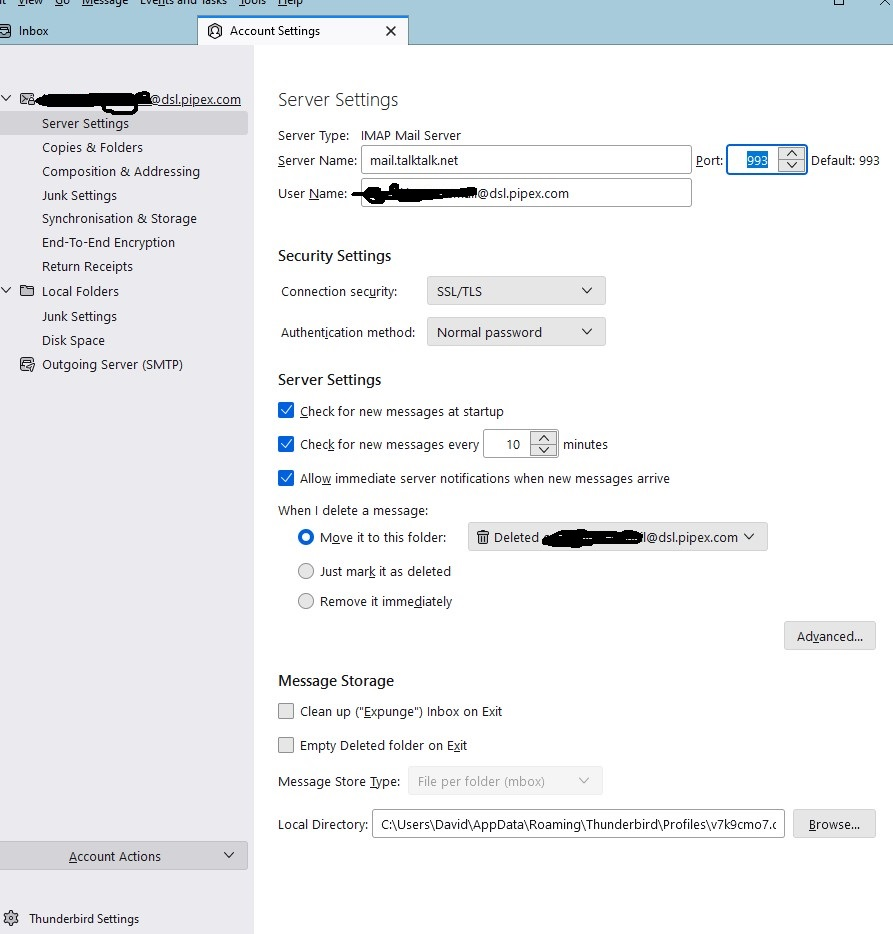Enable Empty Deleted folder on Exit
The width and height of the screenshot is (893, 934).
coord(287,745)
